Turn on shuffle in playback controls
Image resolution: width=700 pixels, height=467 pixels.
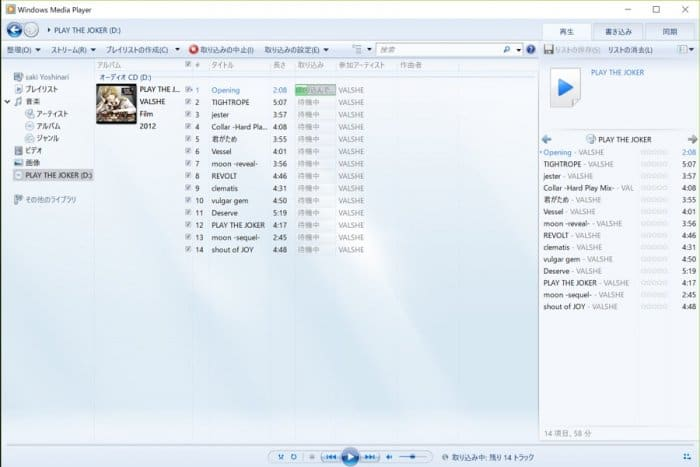[x=280, y=457]
